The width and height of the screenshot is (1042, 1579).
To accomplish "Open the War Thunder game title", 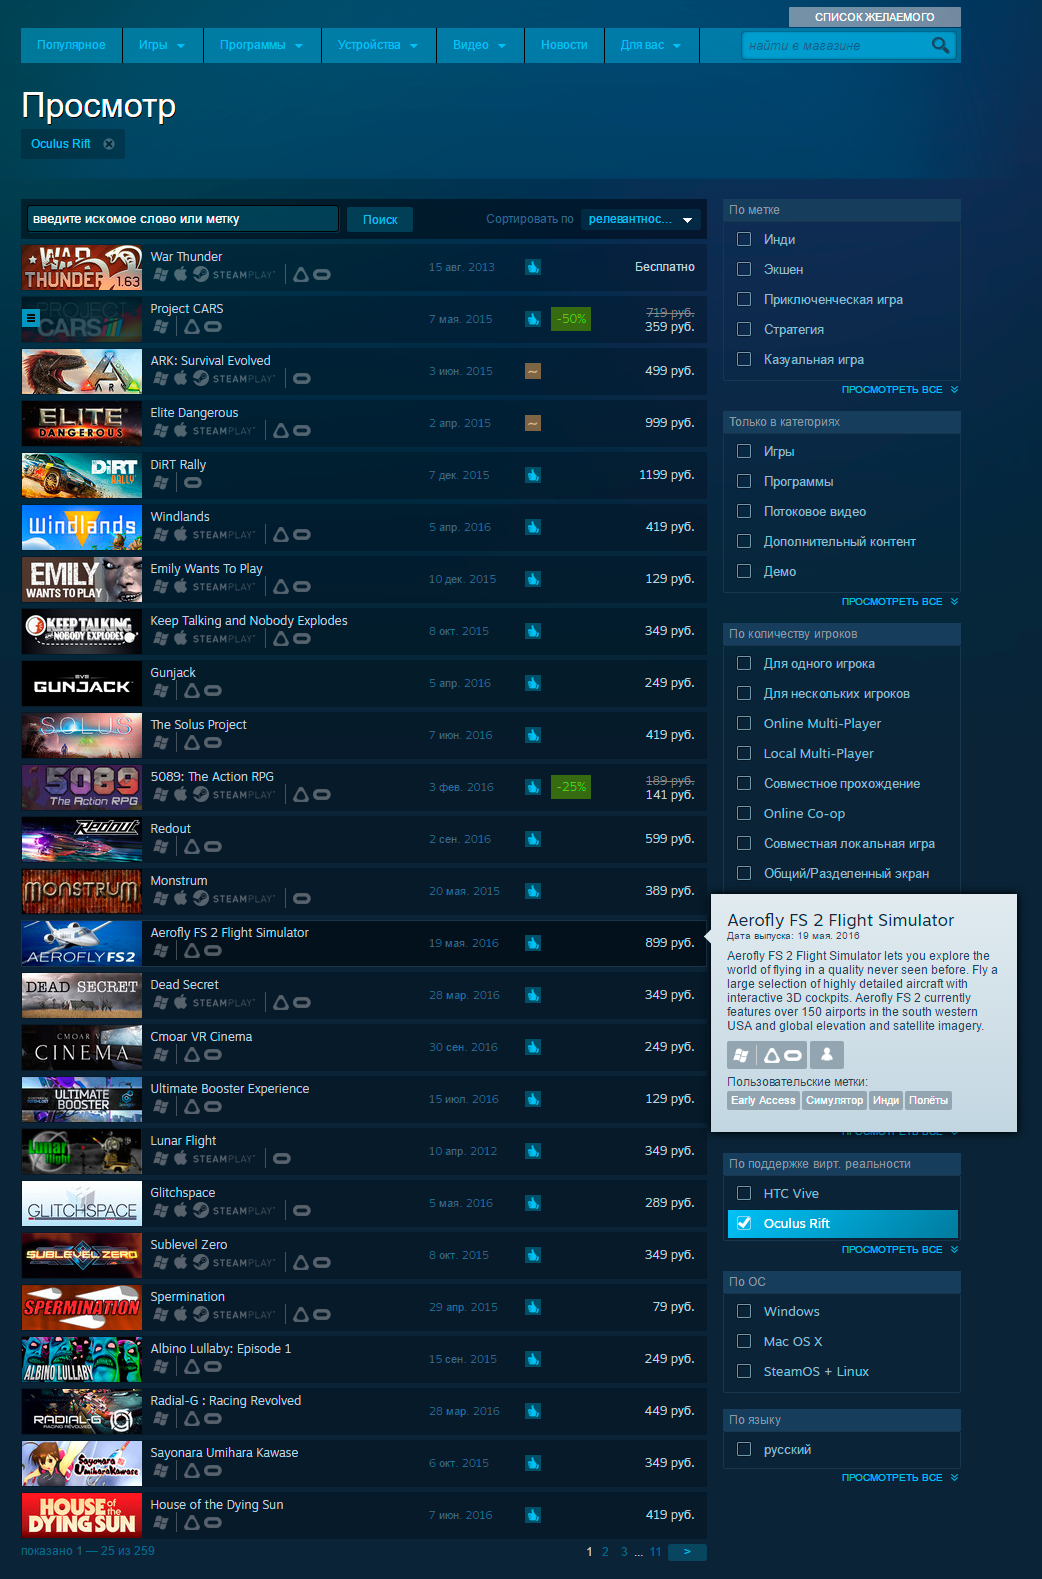I will [186, 257].
